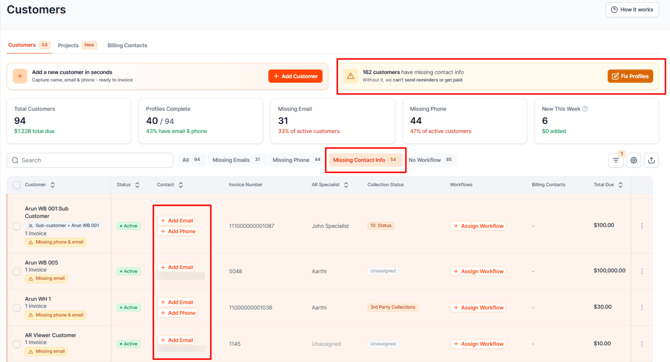
Task: Open row menu for Arun WH 1
Action: [x=642, y=307]
